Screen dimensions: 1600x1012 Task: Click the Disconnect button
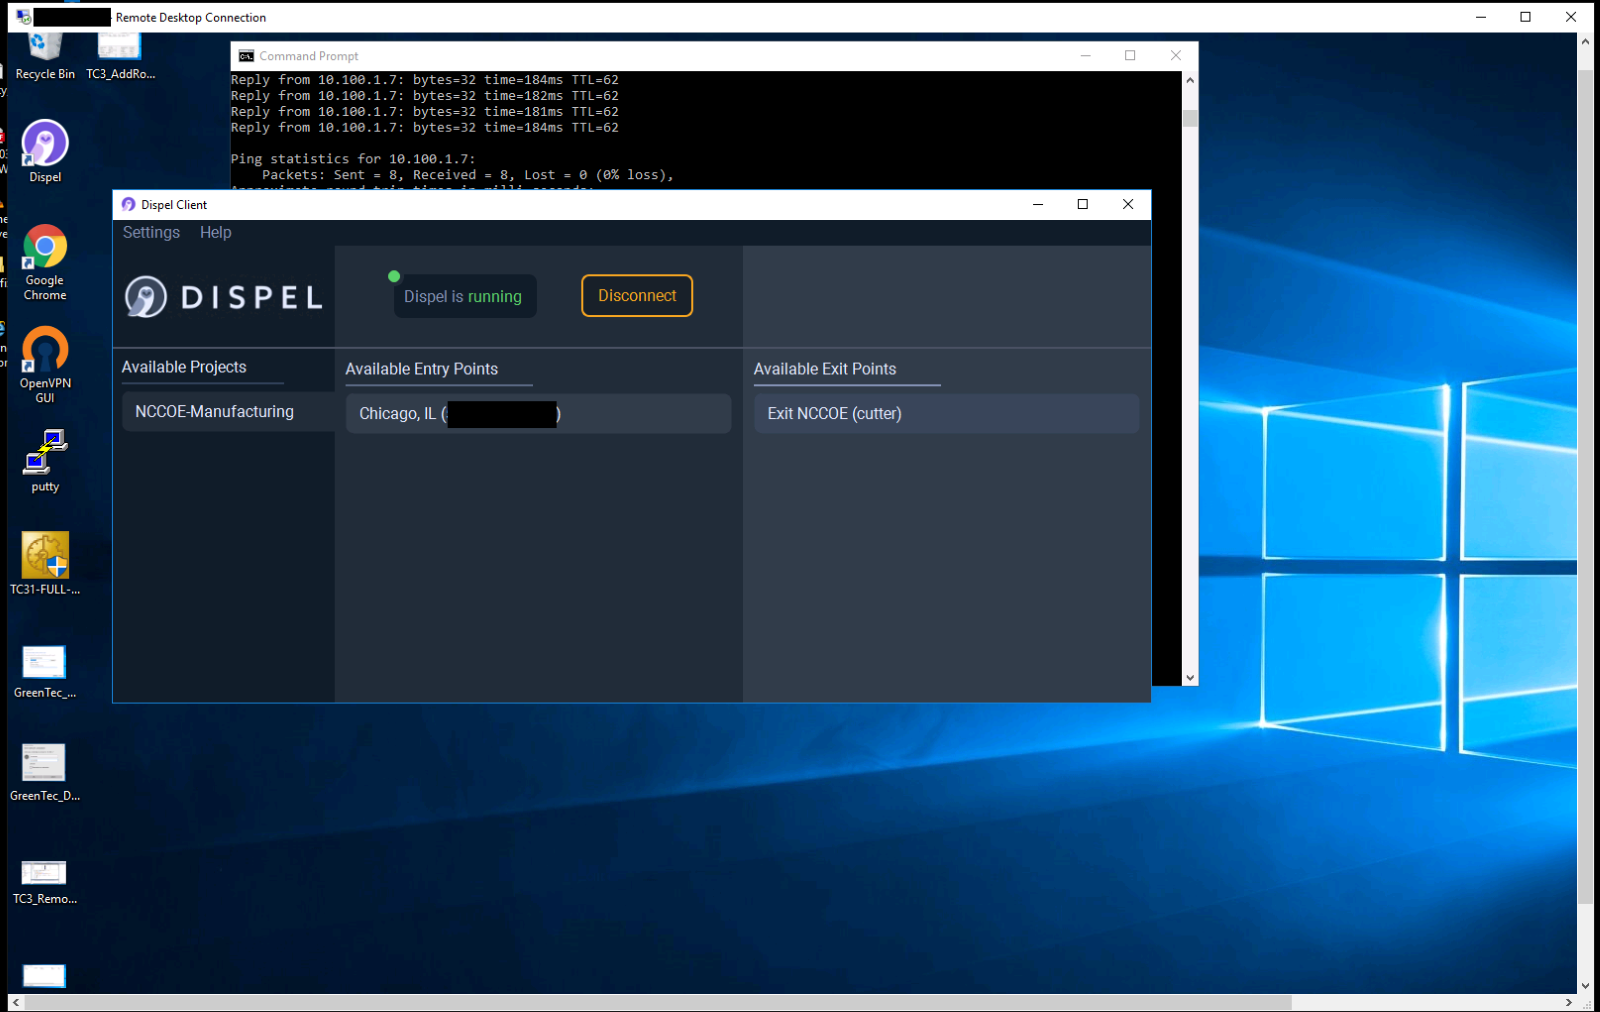click(637, 296)
